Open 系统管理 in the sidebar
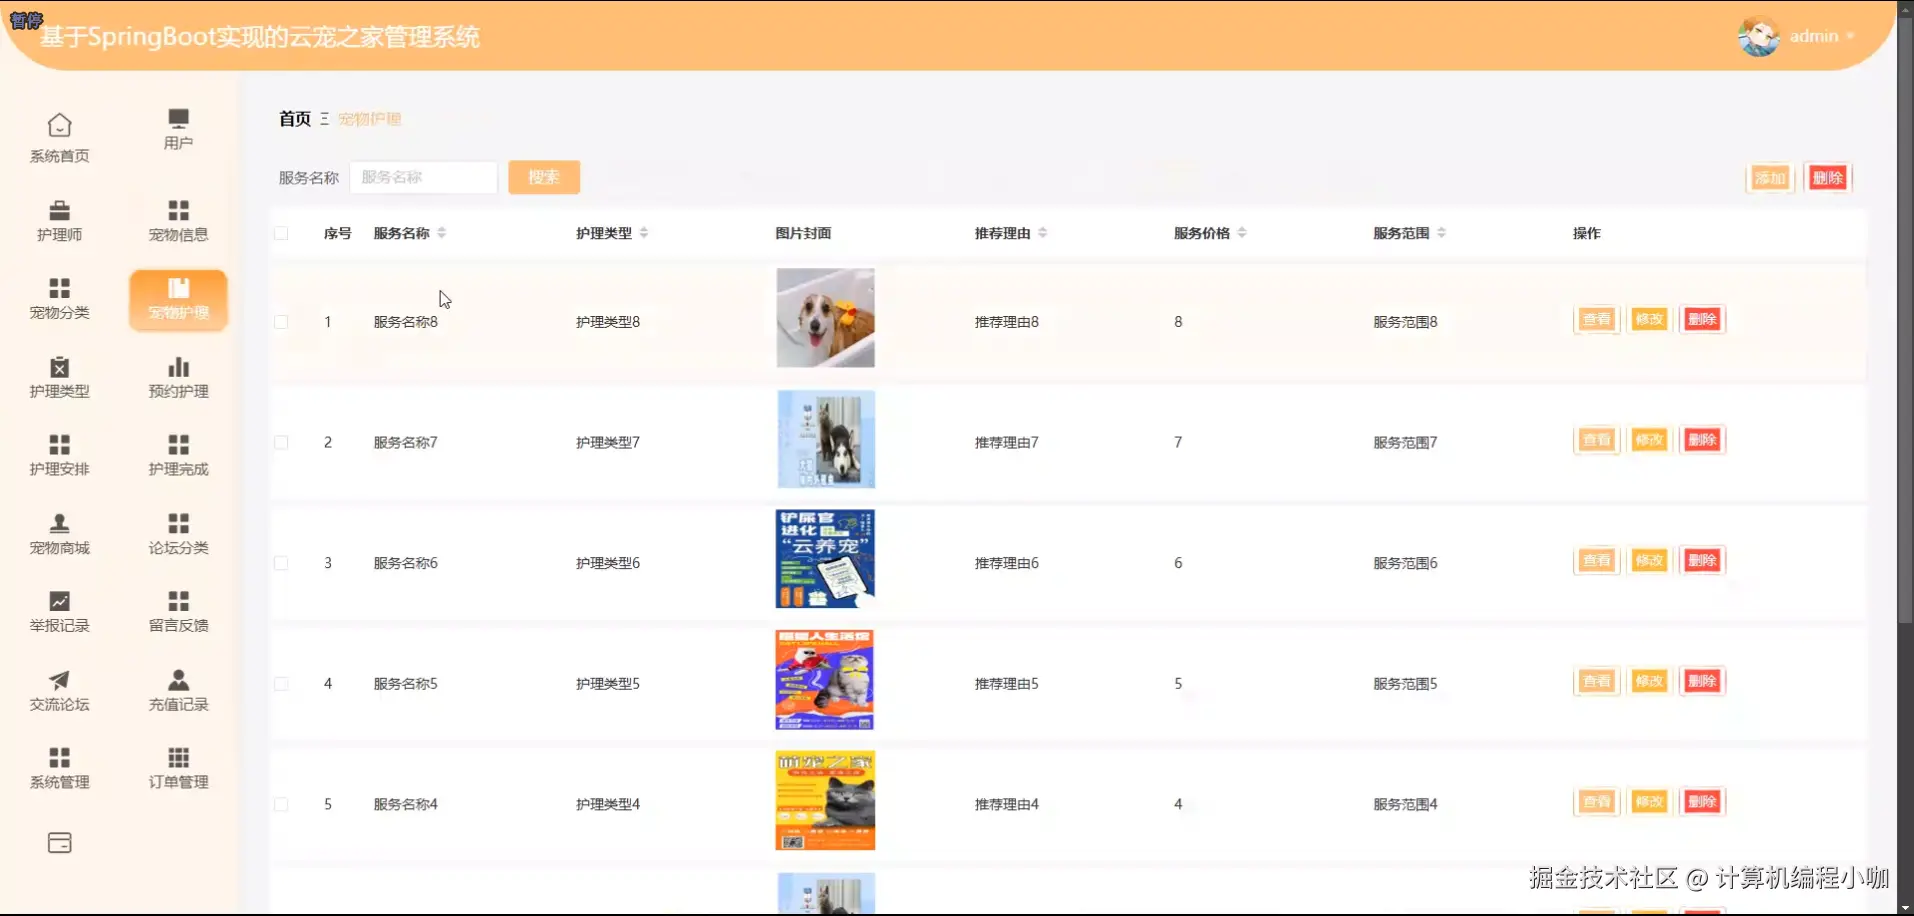This screenshot has height=916, width=1914. [59, 768]
